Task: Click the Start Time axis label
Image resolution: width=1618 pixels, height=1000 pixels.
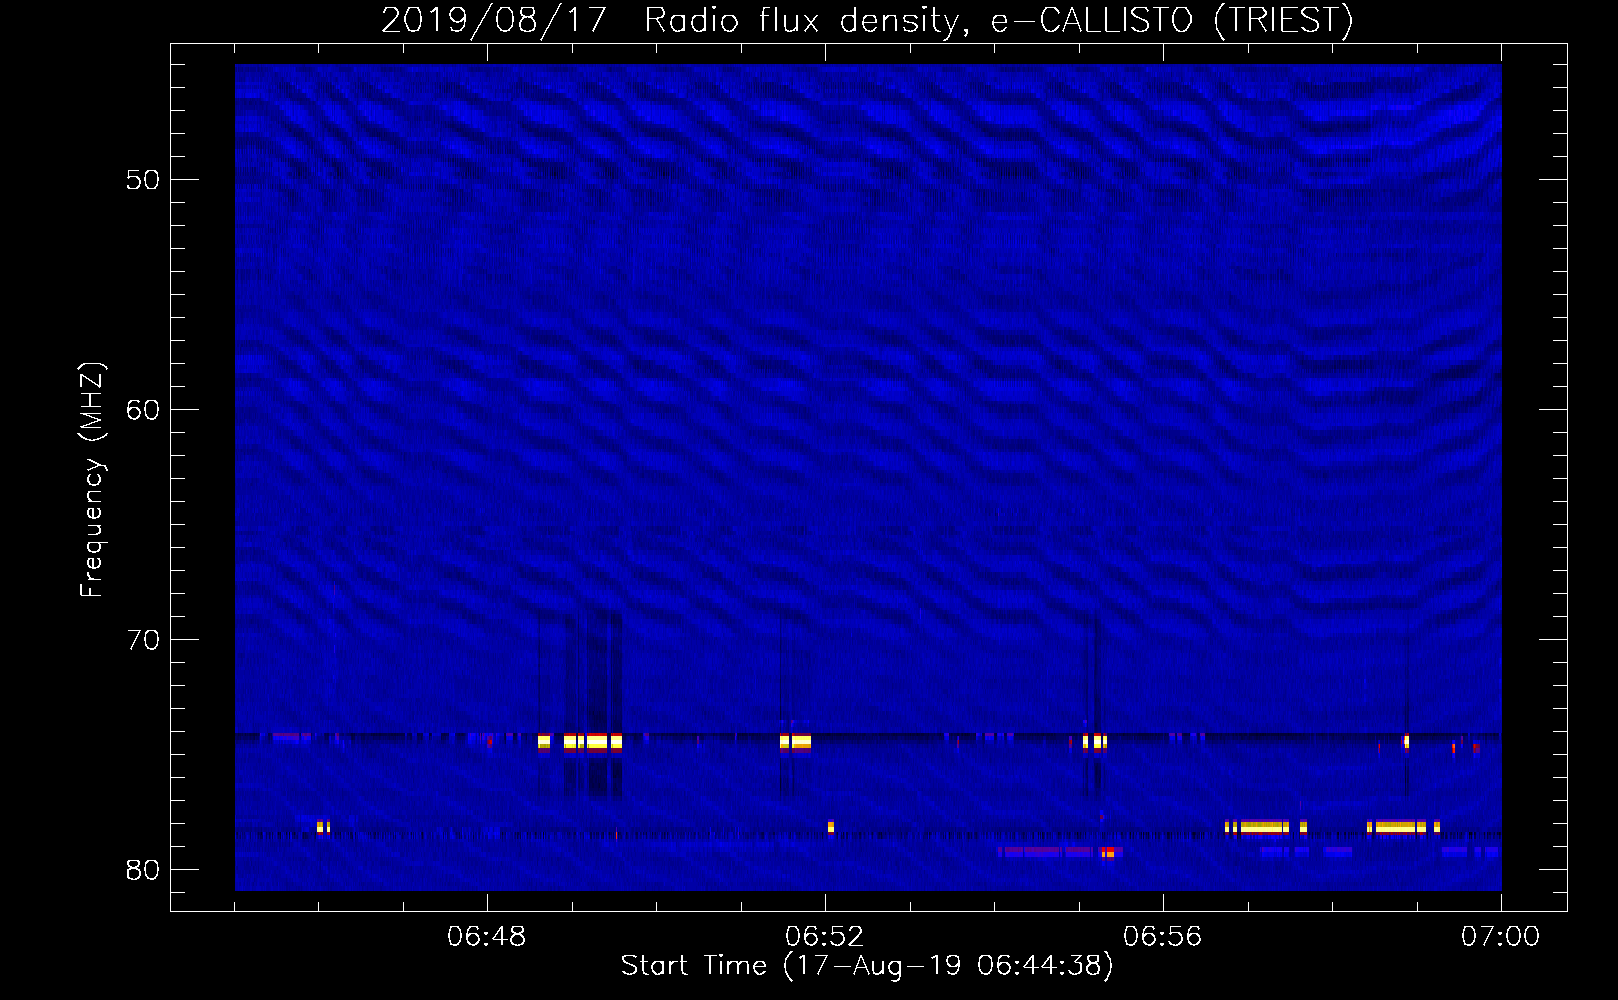Action: click(867, 966)
